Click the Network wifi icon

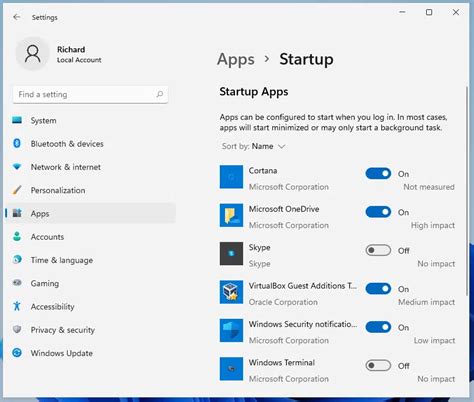pos(17,167)
